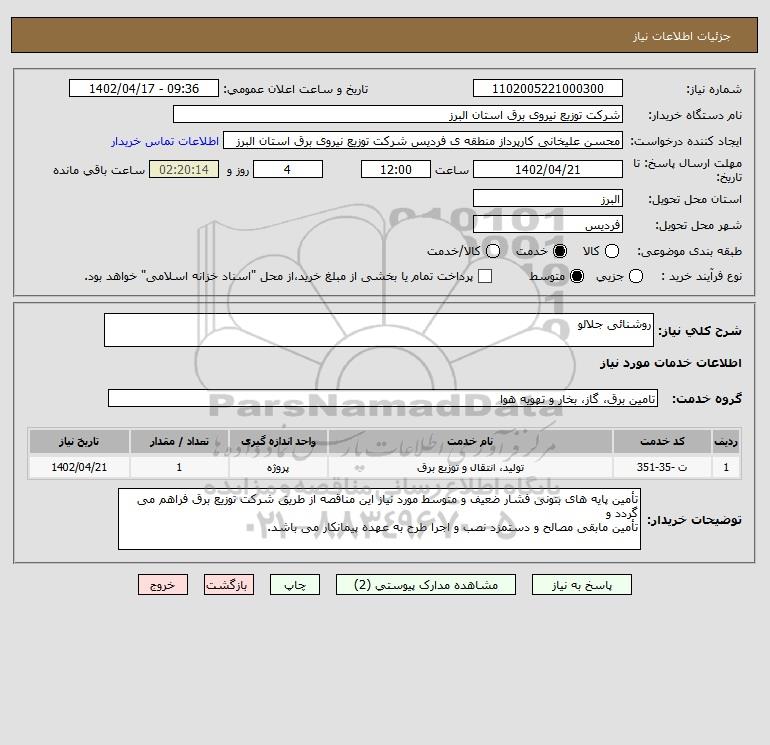The width and height of the screenshot is (770, 745).
Task: Click the خروج exit button
Action: click(163, 585)
